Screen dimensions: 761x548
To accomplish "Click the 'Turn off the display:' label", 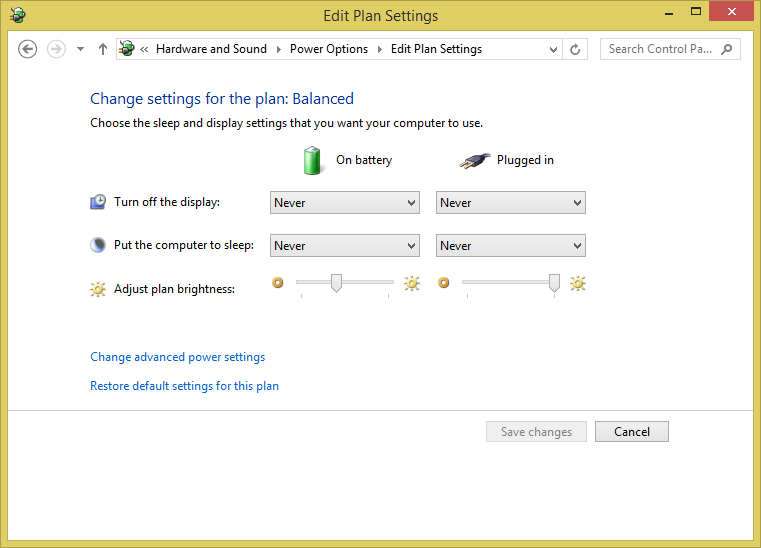I will click(167, 202).
